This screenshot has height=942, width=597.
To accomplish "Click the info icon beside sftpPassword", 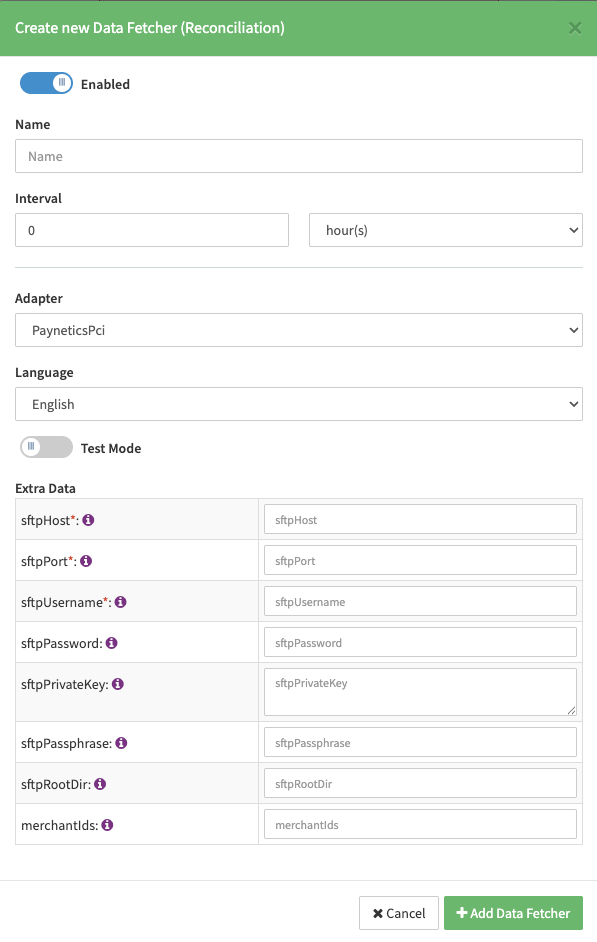I will (x=112, y=643).
